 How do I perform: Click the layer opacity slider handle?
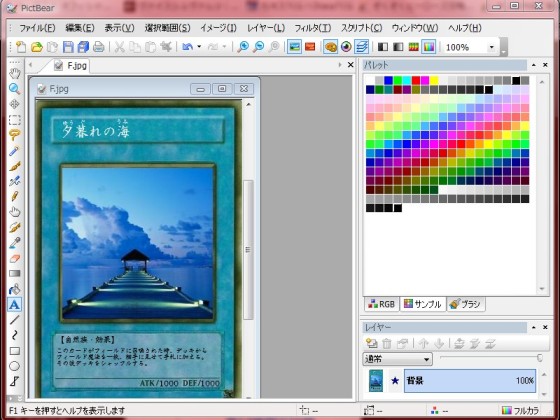tap(540, 358)
